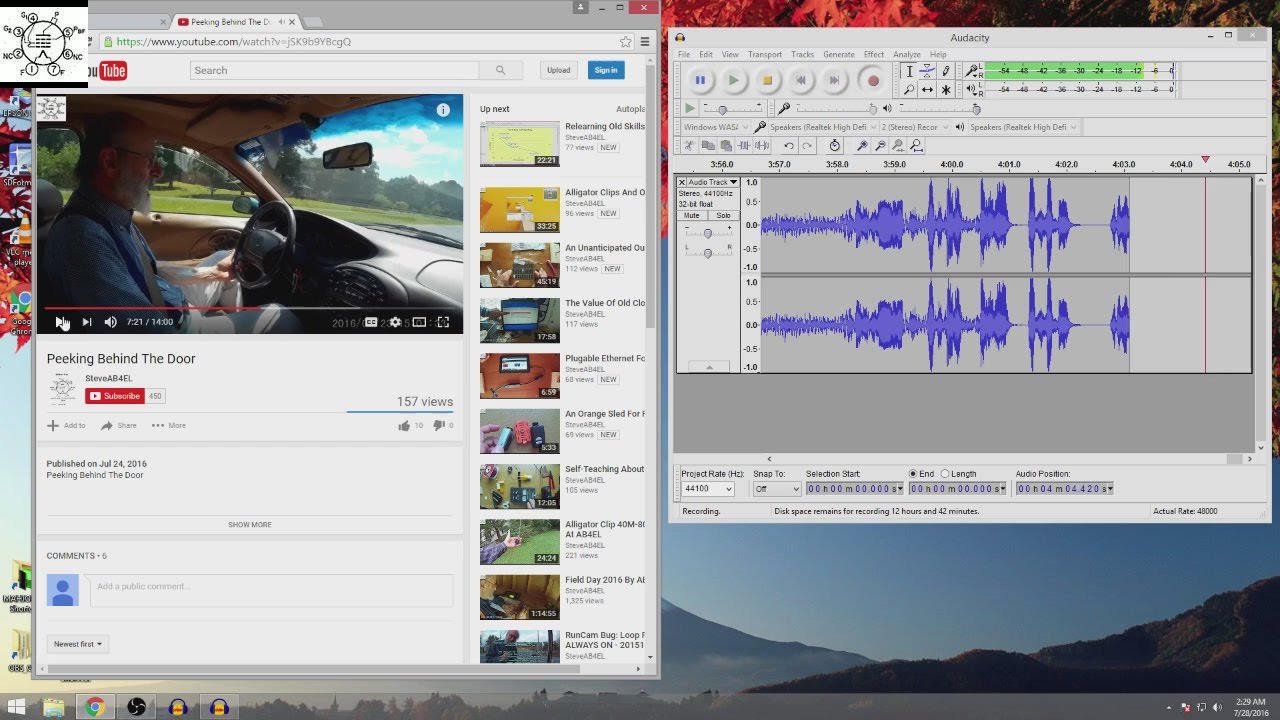Open the Audacity Analyze menu
1280x720 pixels.
(x=907, y=55)
